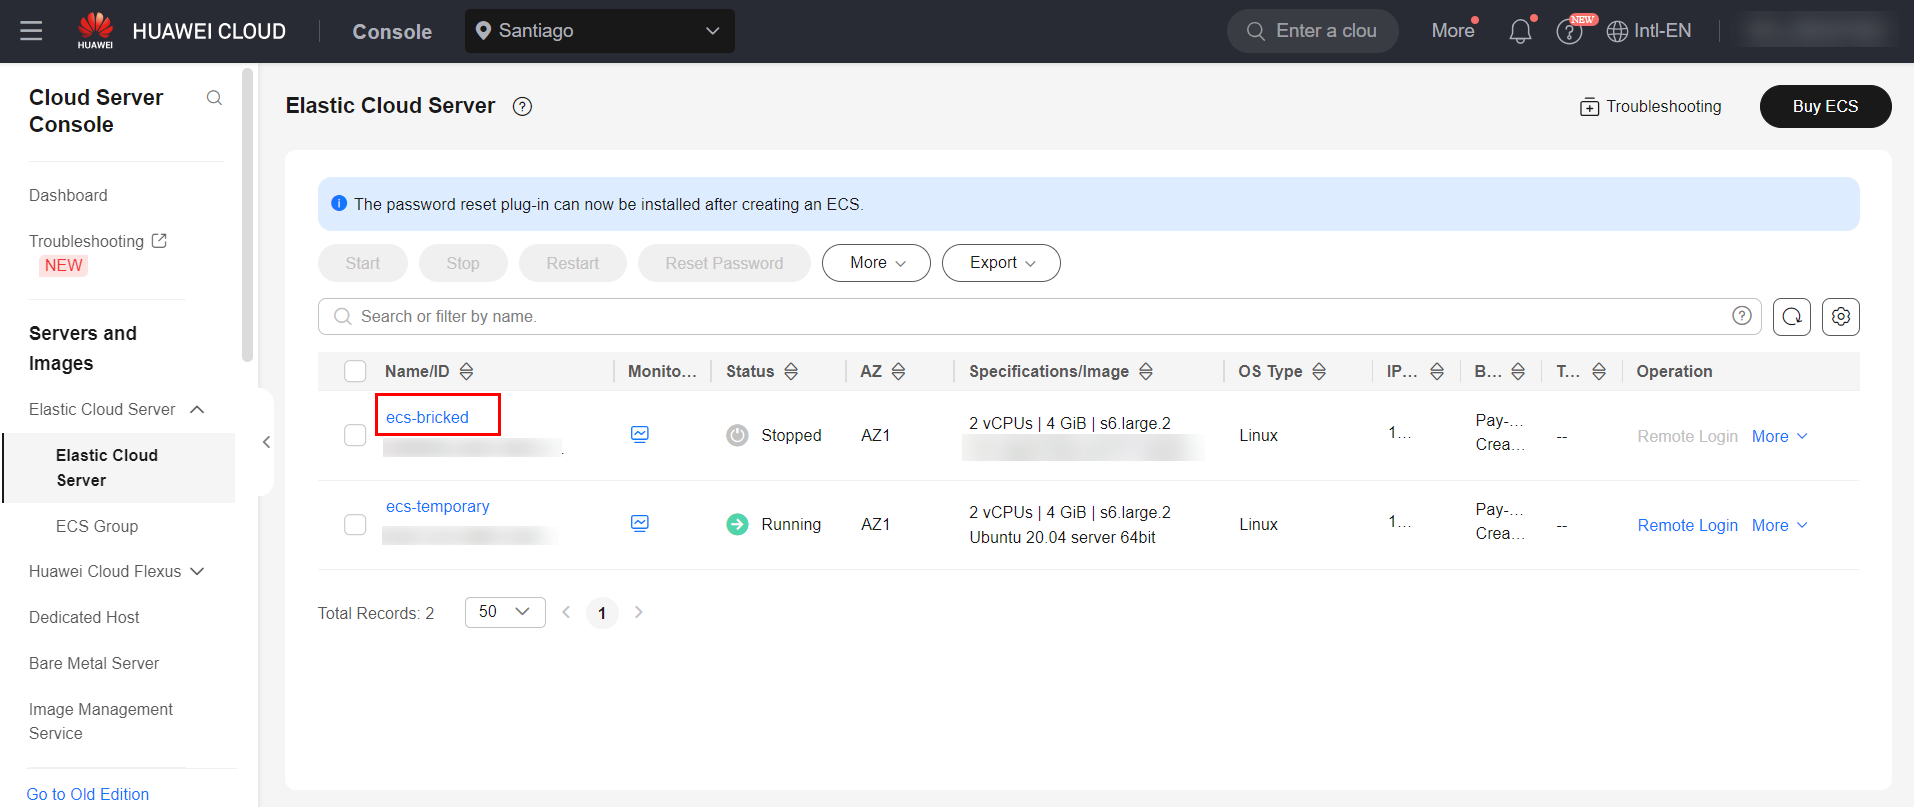Open the Santiago region dropdown
Image resolution: width=1914 pixels, height=807 pixels.
599,31
